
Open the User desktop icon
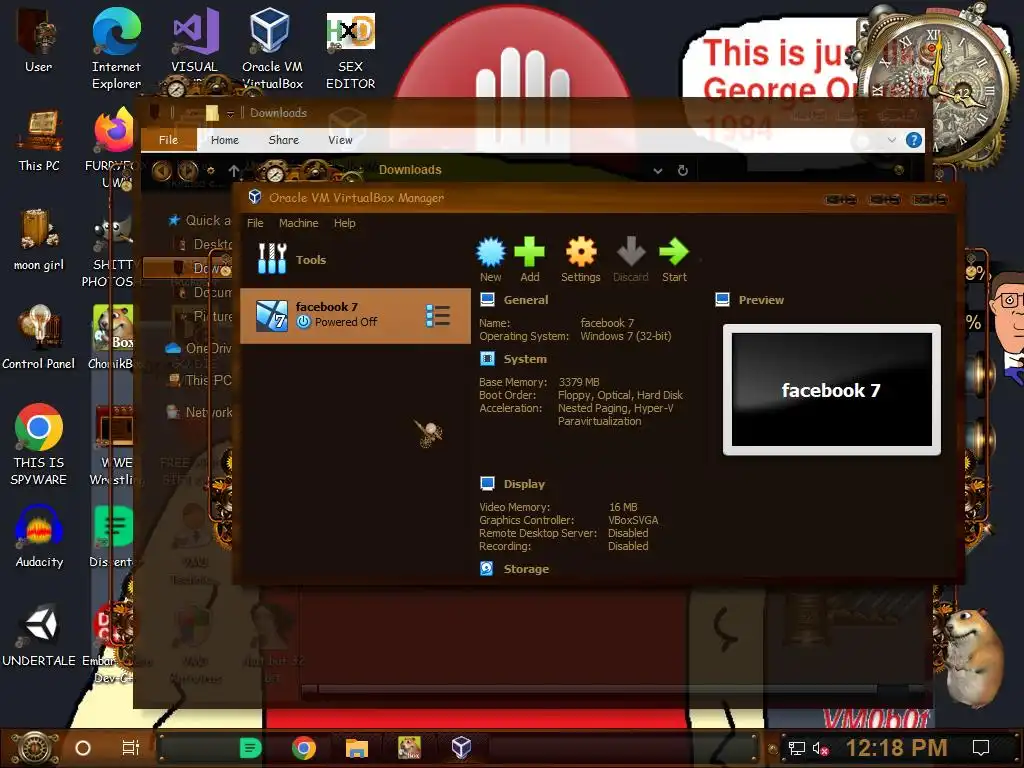click(39, 42)
